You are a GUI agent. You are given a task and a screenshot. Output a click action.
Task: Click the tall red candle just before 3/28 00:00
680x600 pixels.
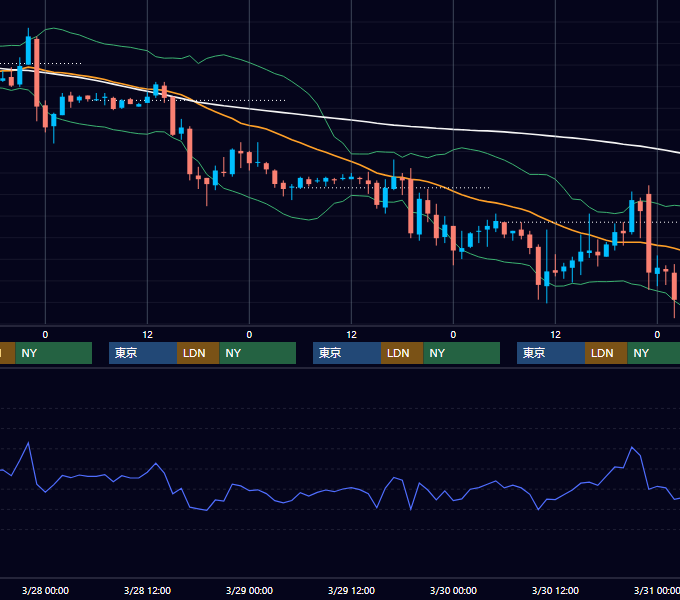click(x=37, y=72)
